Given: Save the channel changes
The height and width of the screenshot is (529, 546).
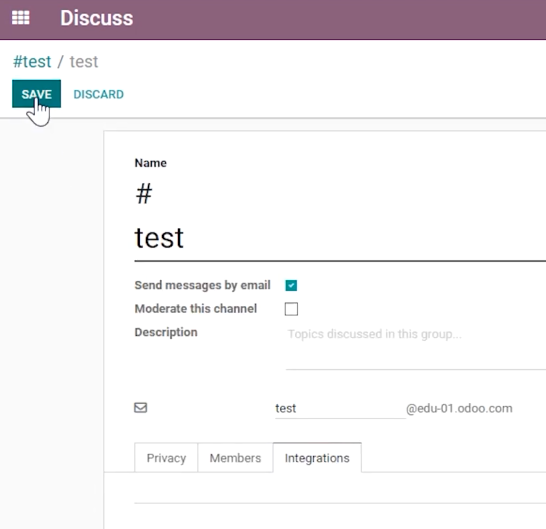Looking at the screenshot, I should 37,94.
